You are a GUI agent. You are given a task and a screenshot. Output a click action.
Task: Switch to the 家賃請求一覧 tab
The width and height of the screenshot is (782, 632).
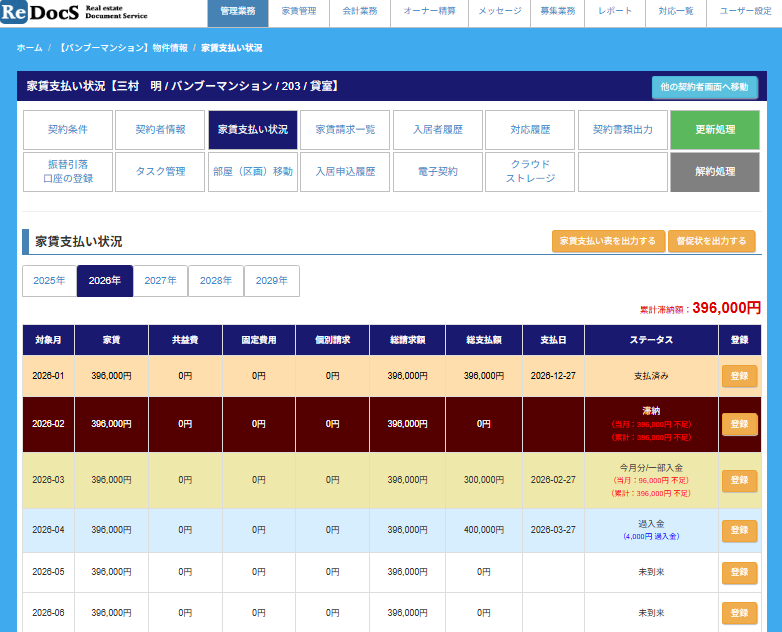[x=345, y=130]
